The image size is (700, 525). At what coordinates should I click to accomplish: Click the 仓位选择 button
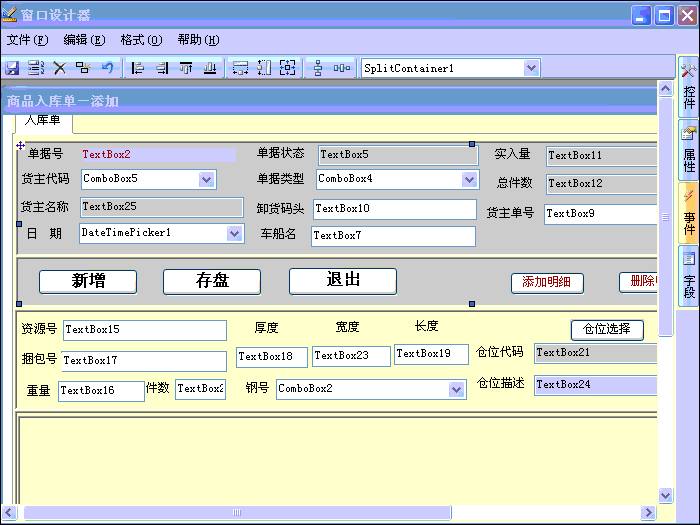(x=607, y=329)
